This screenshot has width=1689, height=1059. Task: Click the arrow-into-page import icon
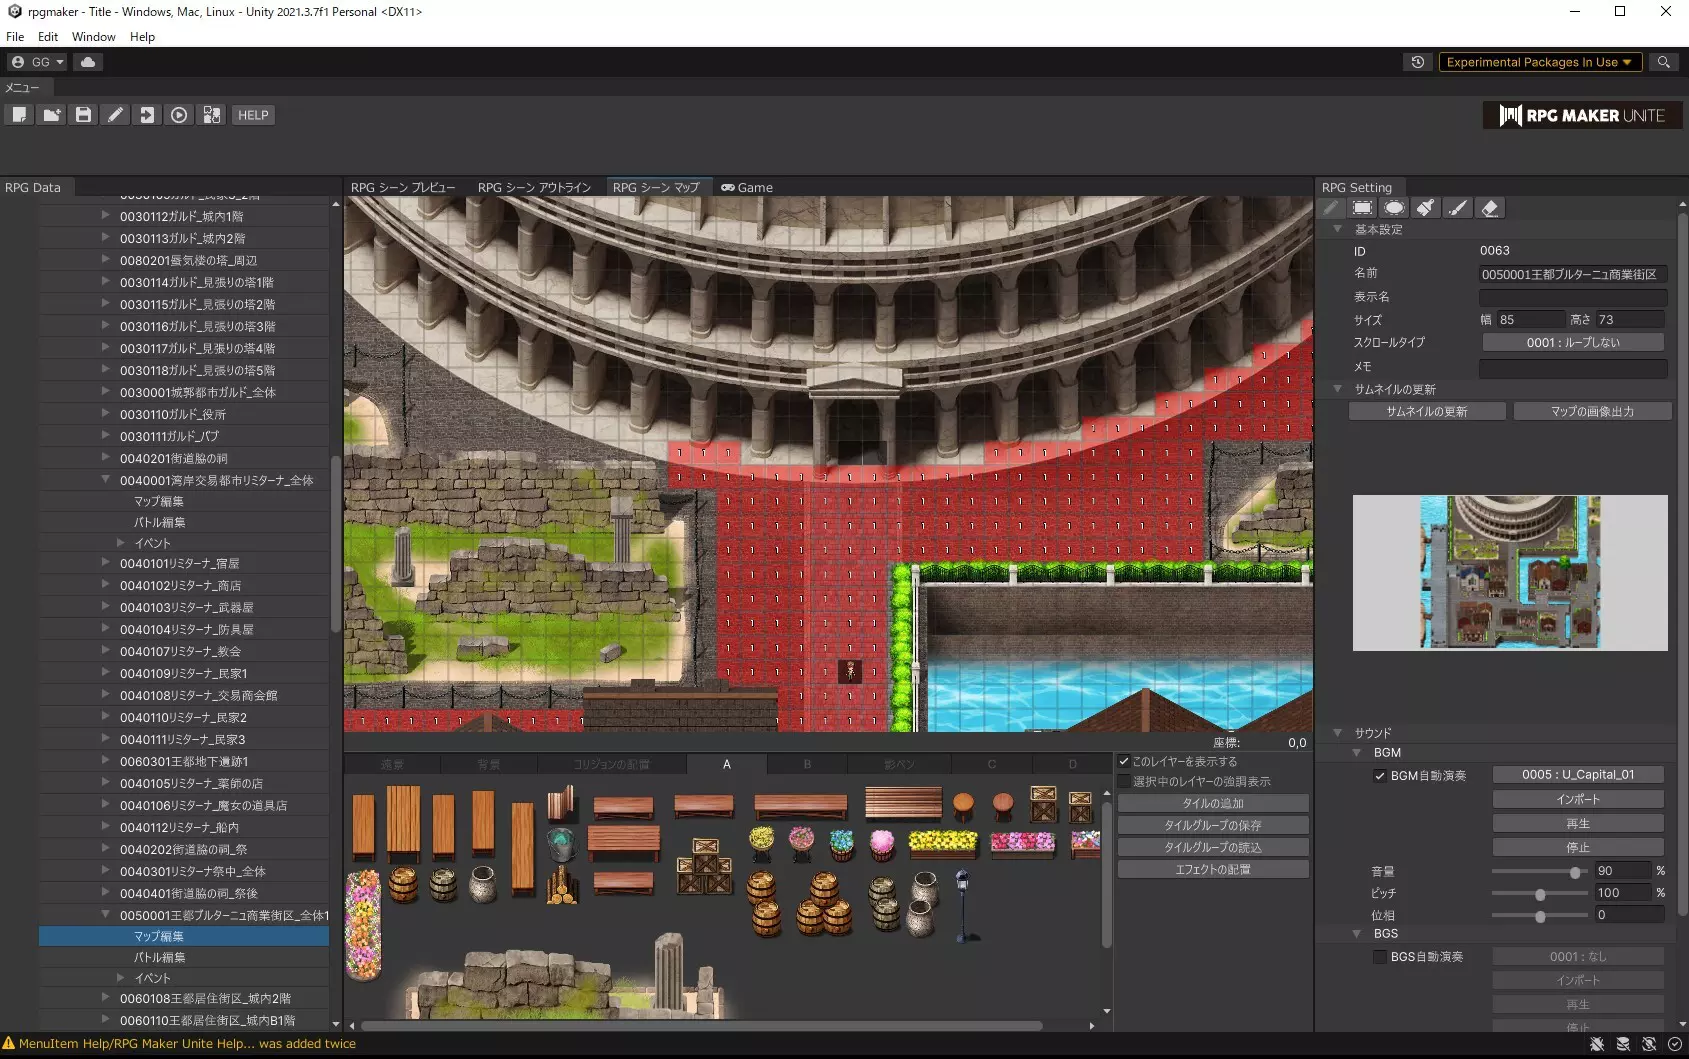pos(147,115)
